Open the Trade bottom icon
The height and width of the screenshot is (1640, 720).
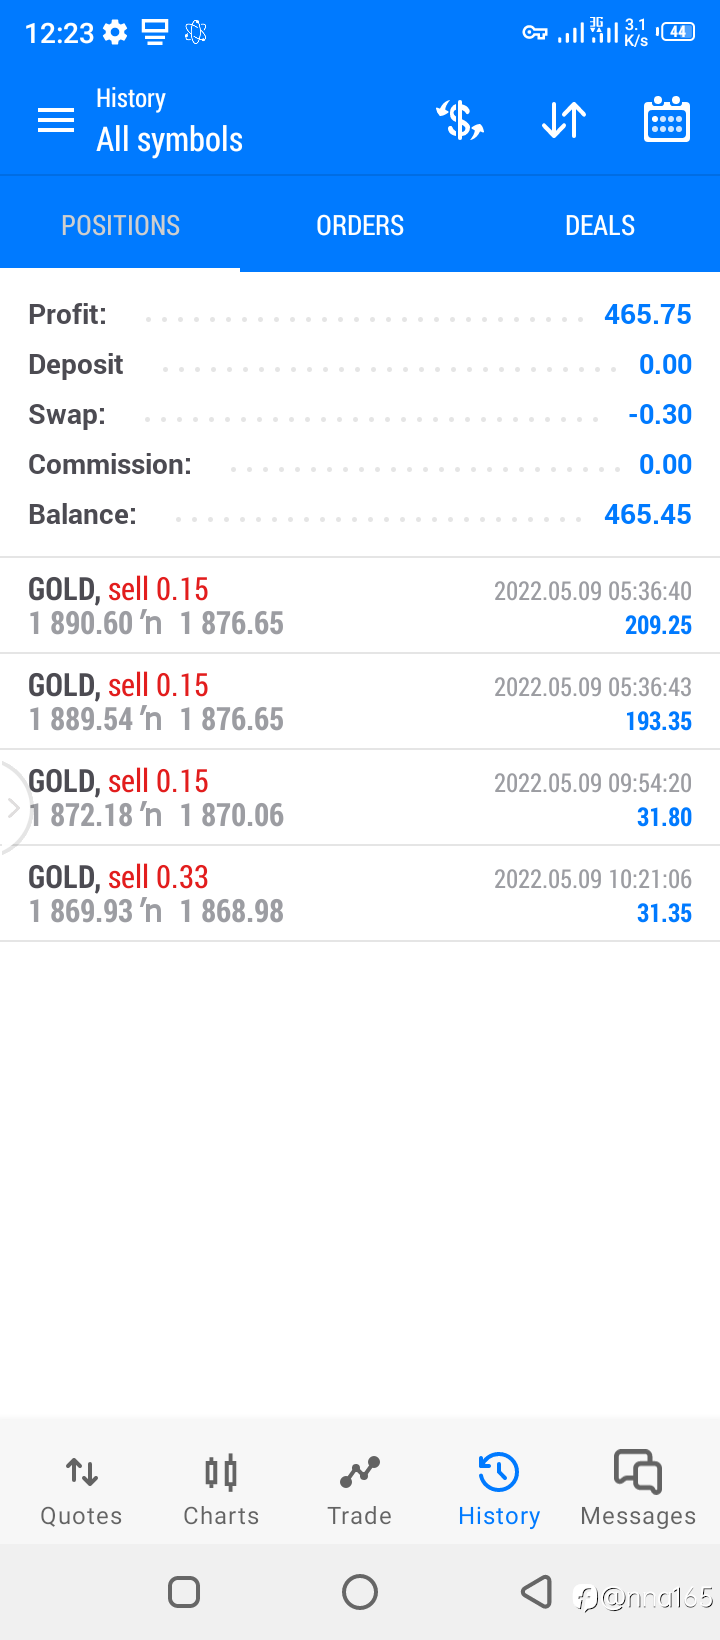coord(360,1472)
